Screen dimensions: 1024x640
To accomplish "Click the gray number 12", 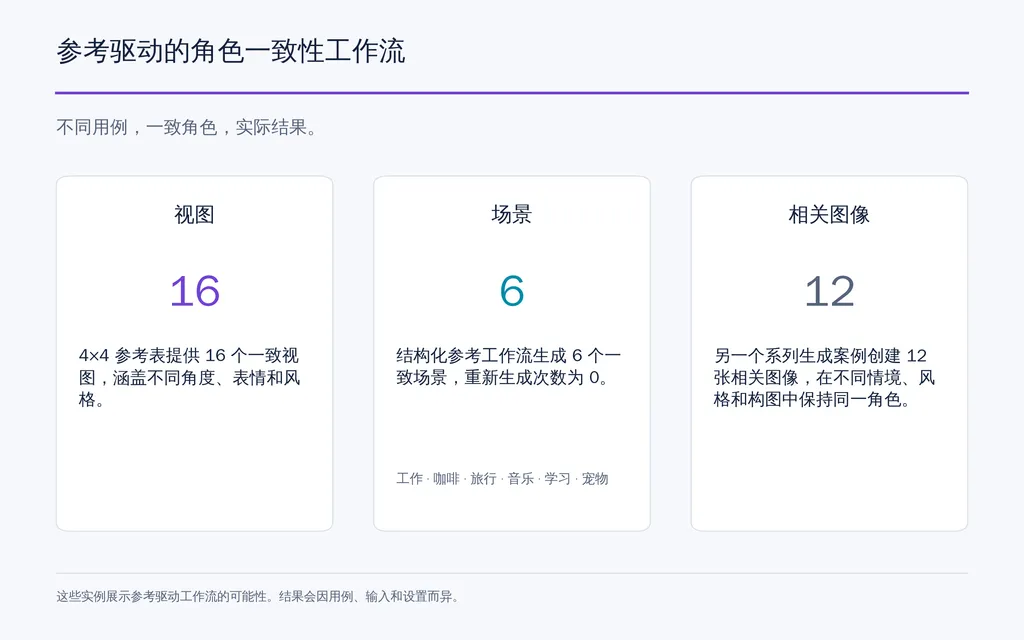I will 829,291.
